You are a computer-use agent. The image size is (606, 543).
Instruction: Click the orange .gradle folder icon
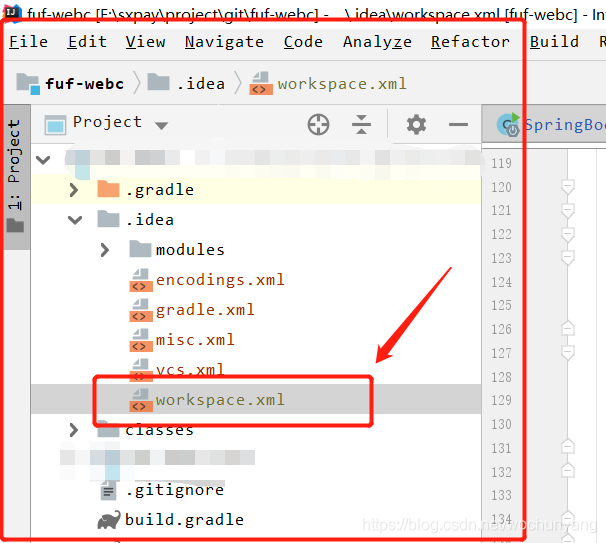(x=108, y=189)
